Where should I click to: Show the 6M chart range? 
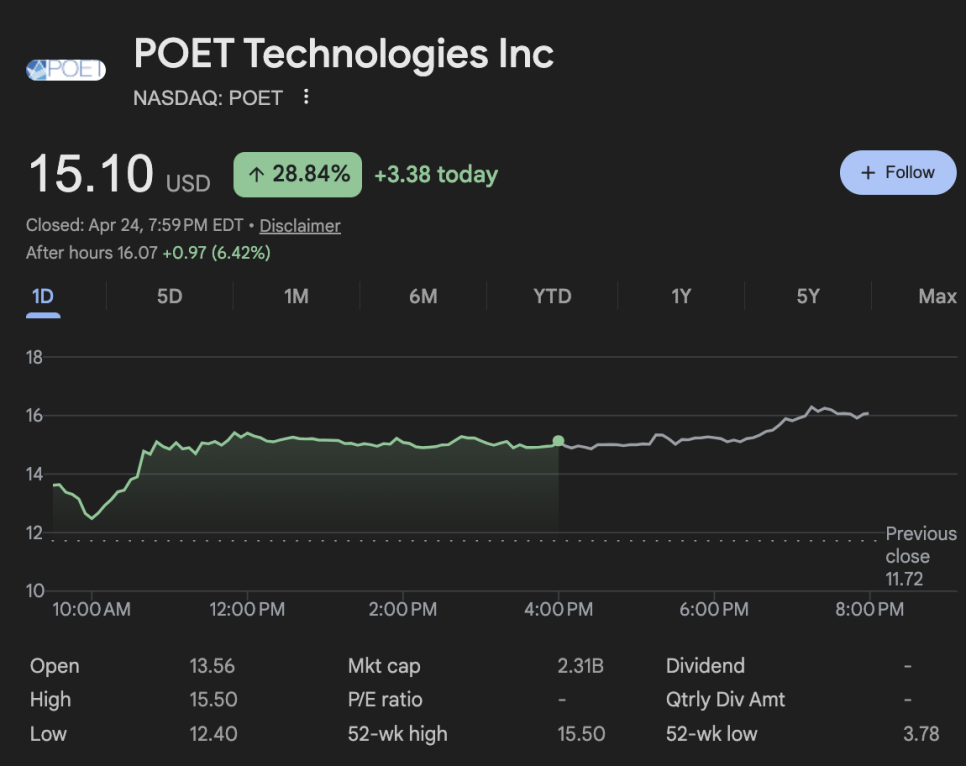click(x=423, y=296)
